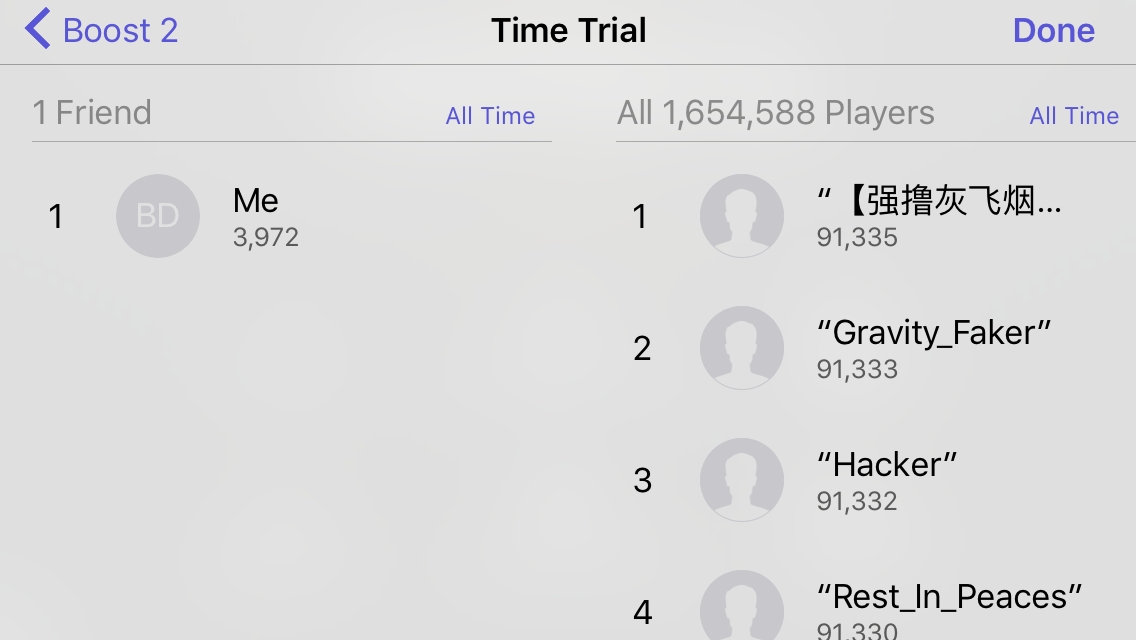Tap the BD avatar icon for Me
The height and width of the screenshot is (640, 1136).
158,216
